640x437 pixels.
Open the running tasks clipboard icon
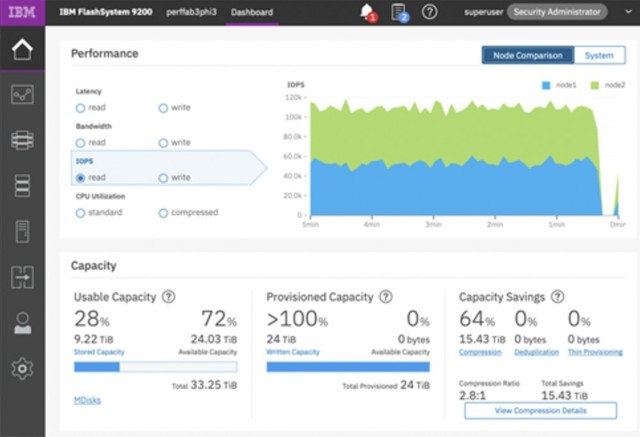click(398, 12)
